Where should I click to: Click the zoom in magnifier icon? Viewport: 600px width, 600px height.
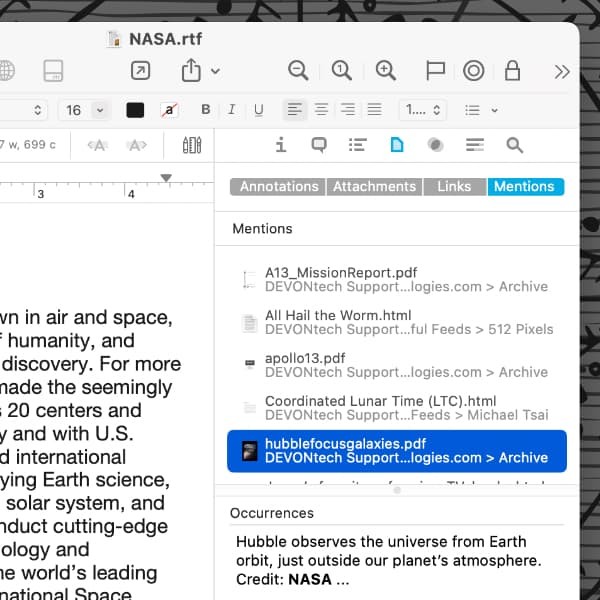pyautogui.click(x=385, y=70)
